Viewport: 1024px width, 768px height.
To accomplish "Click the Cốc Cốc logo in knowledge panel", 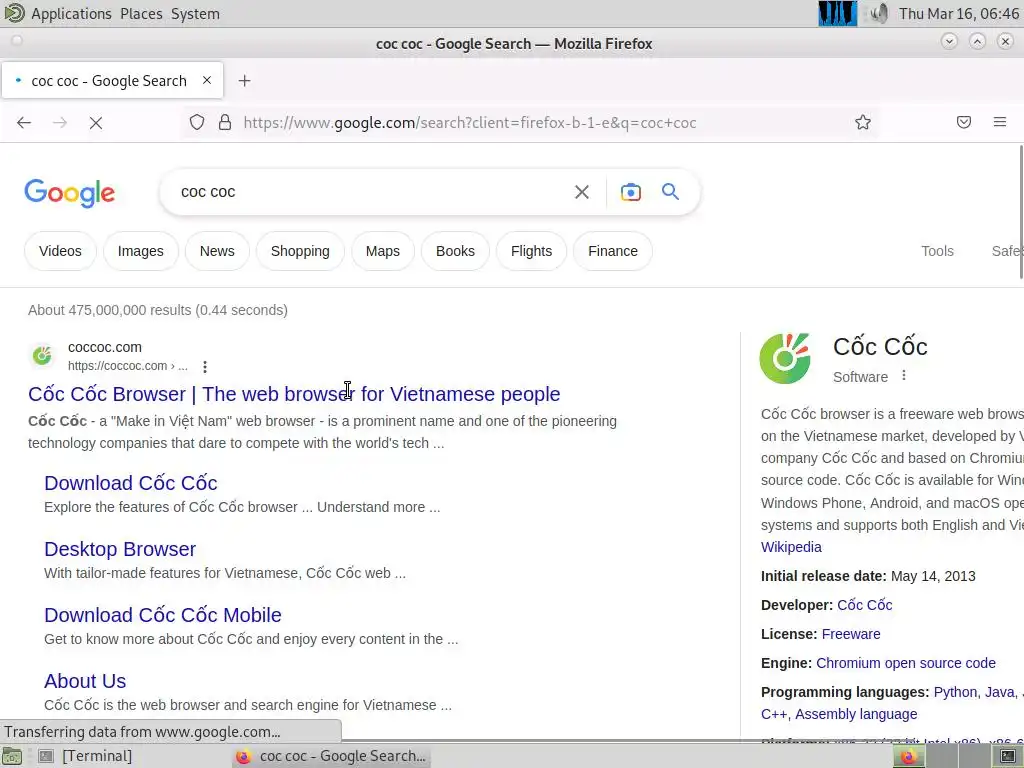I will point(786,358).
